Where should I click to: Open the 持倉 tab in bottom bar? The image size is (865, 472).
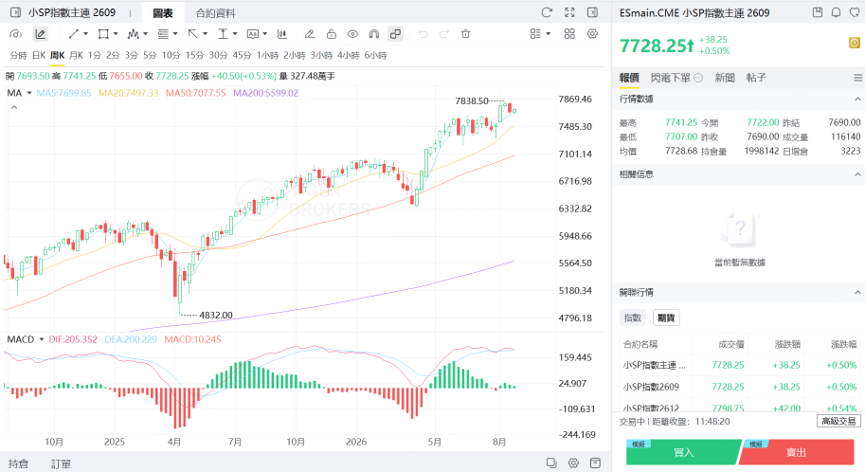(18, 464)
